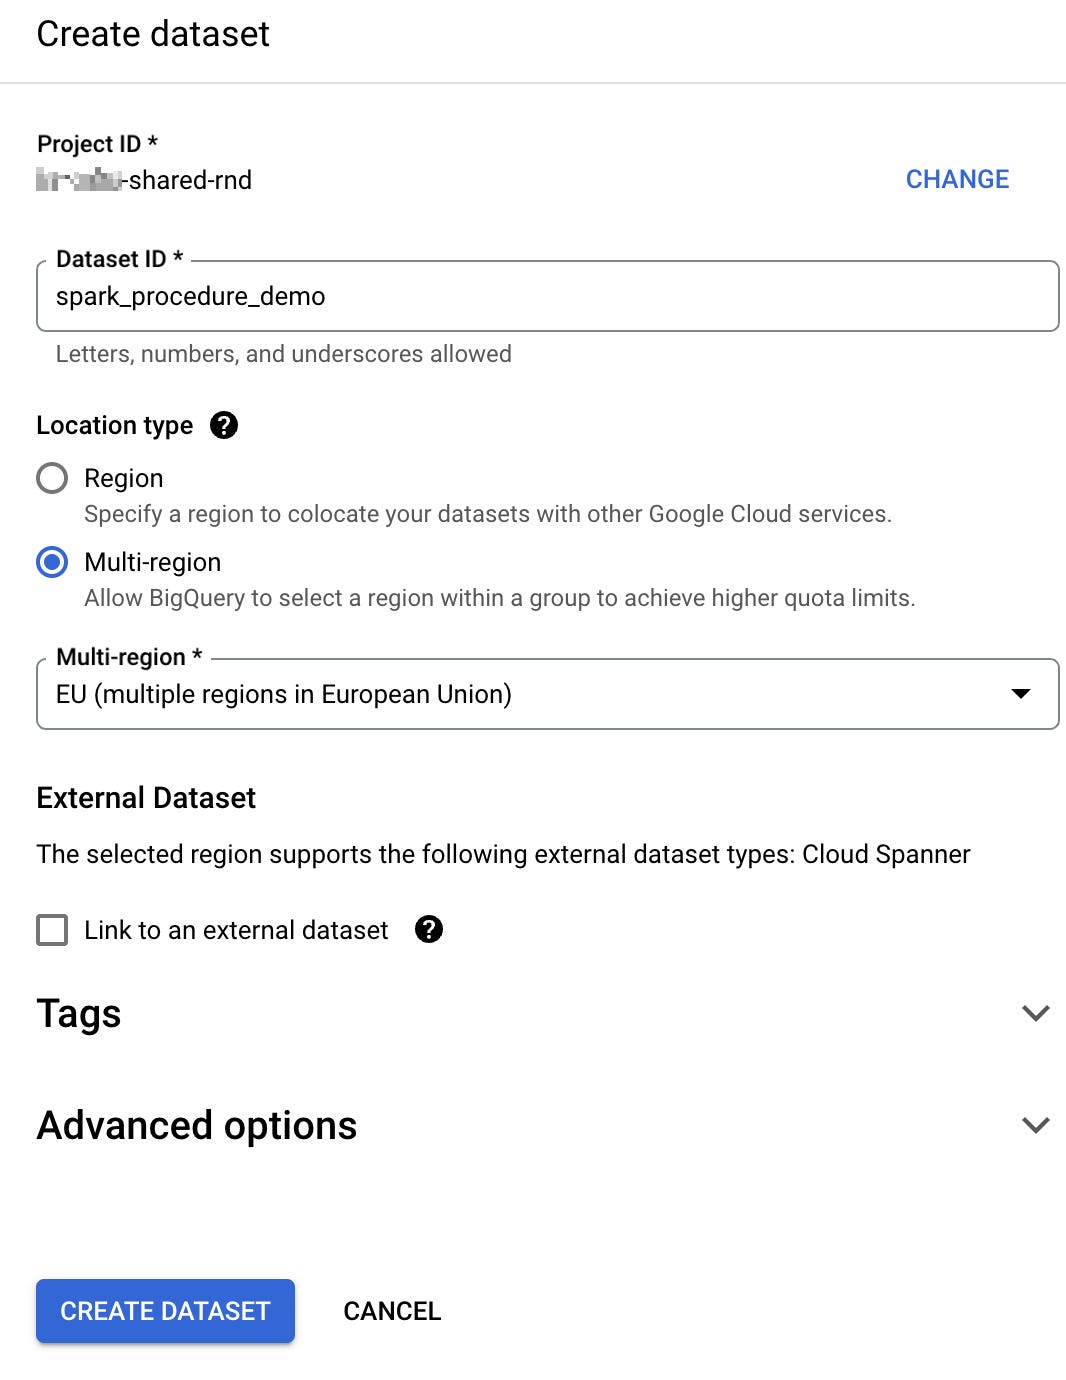Click the Advanced options chevron
This screenshot has width=1066, height=1380.
[1035, 1125]
